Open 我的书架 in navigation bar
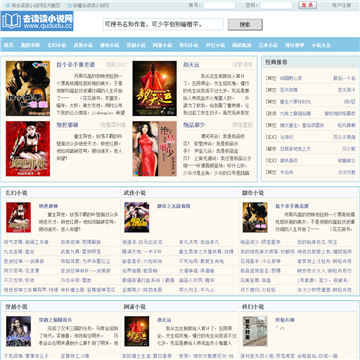Viewport: 360px width, 360px height. (x=30, y=45)
